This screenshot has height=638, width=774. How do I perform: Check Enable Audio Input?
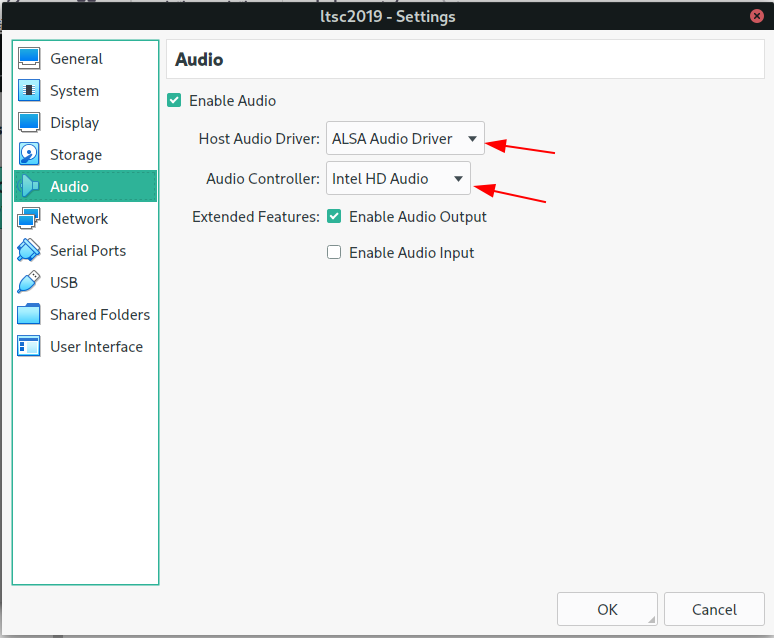point(334,252)
